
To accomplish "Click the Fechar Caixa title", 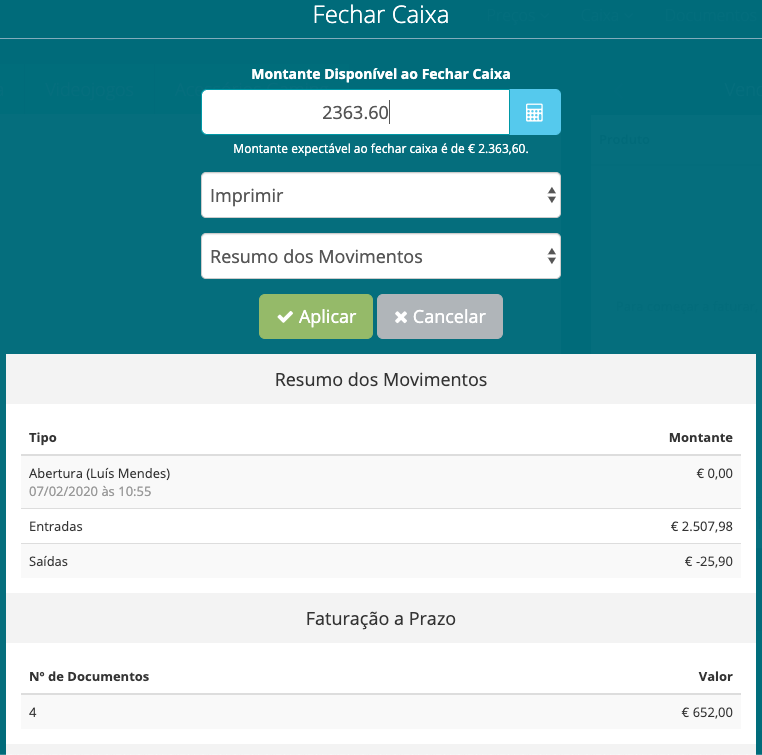I will click(x=381, y=15).
